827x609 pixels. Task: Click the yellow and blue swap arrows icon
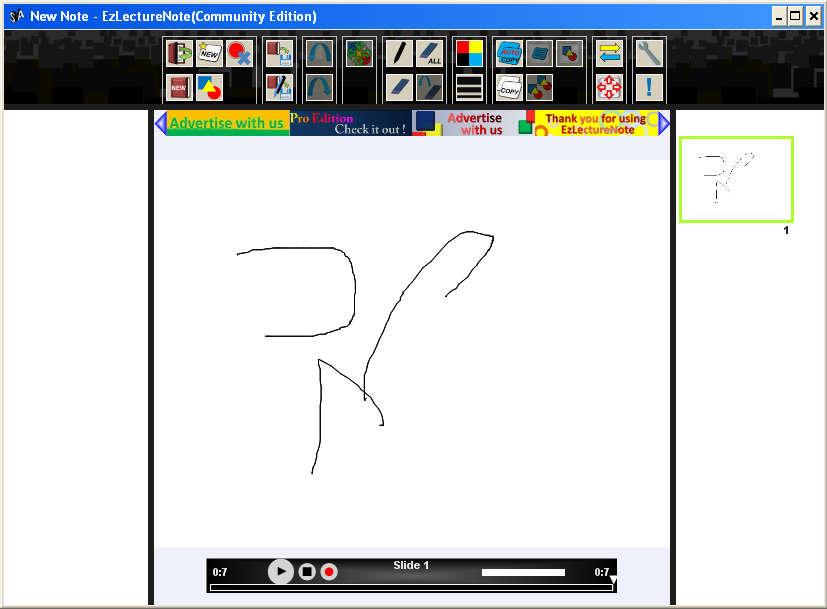pyautogui.click(x=610, y=53)
